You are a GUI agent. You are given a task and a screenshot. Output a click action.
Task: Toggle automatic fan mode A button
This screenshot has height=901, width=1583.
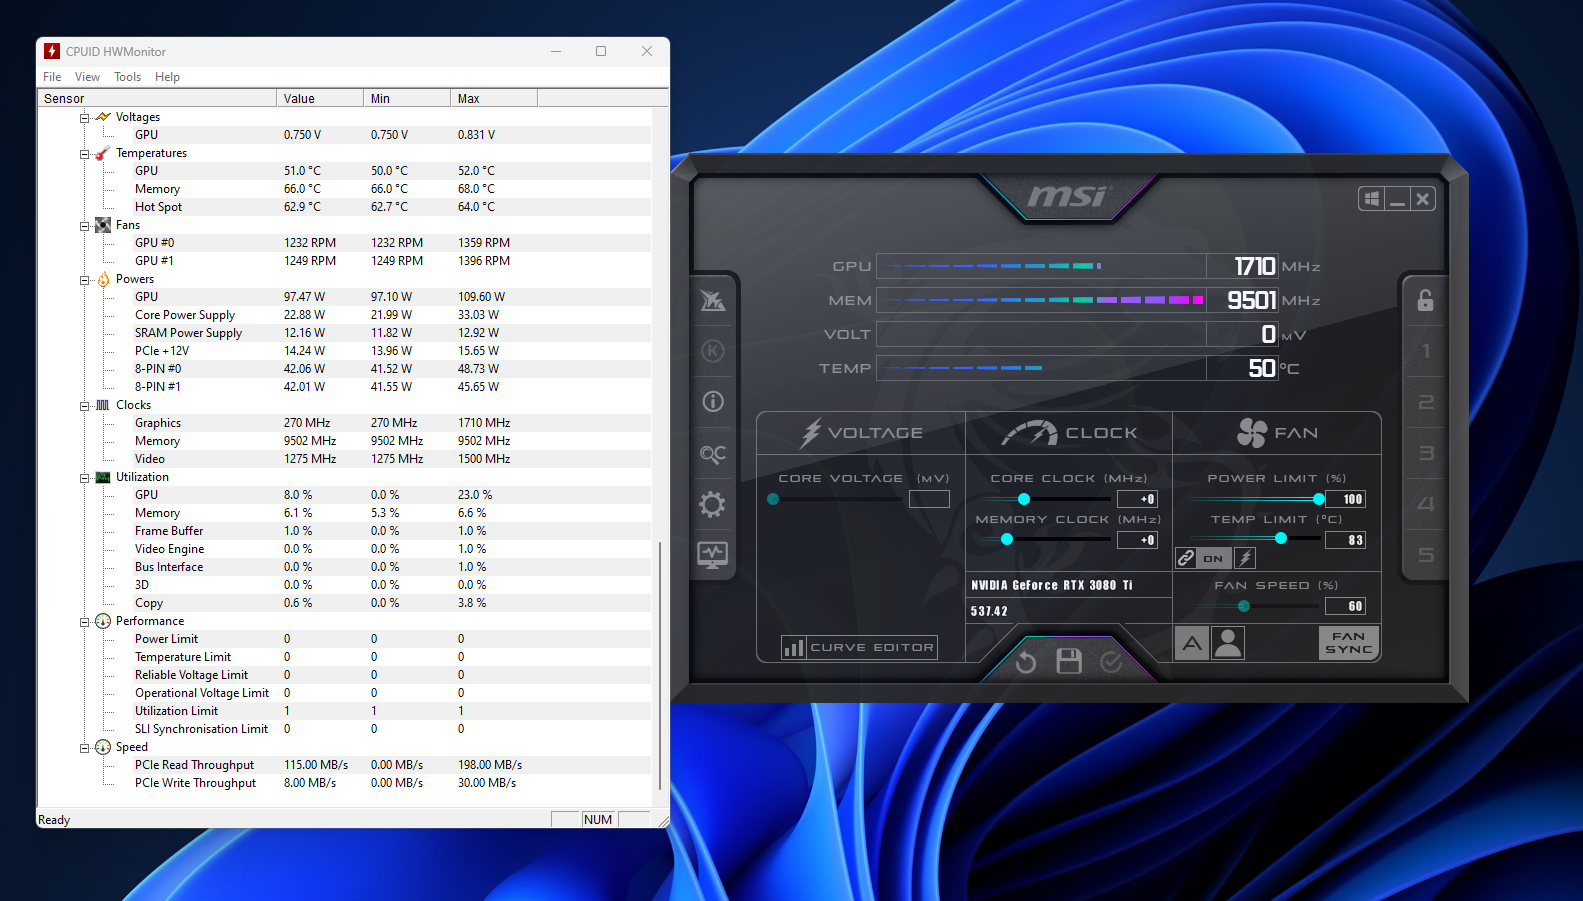(1192, 643)
